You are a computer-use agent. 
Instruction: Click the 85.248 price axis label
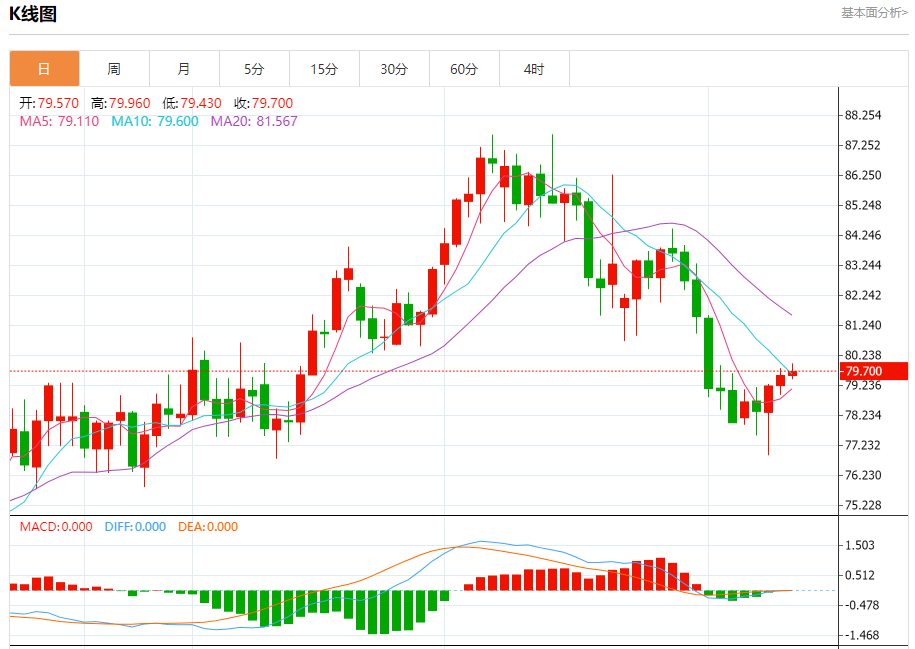click(863, 205)
